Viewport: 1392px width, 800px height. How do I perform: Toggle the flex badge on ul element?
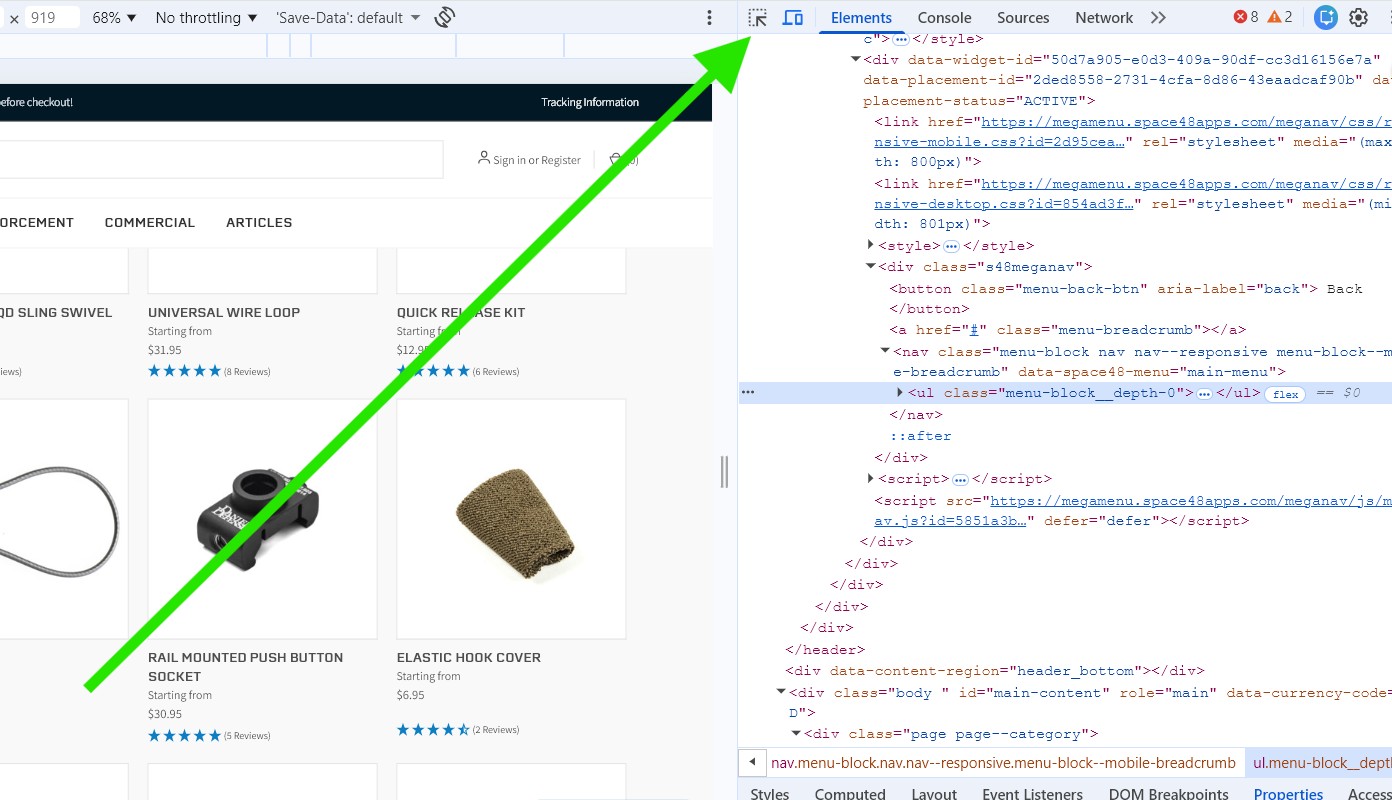pyautogui.click(x=1286, y=394)
